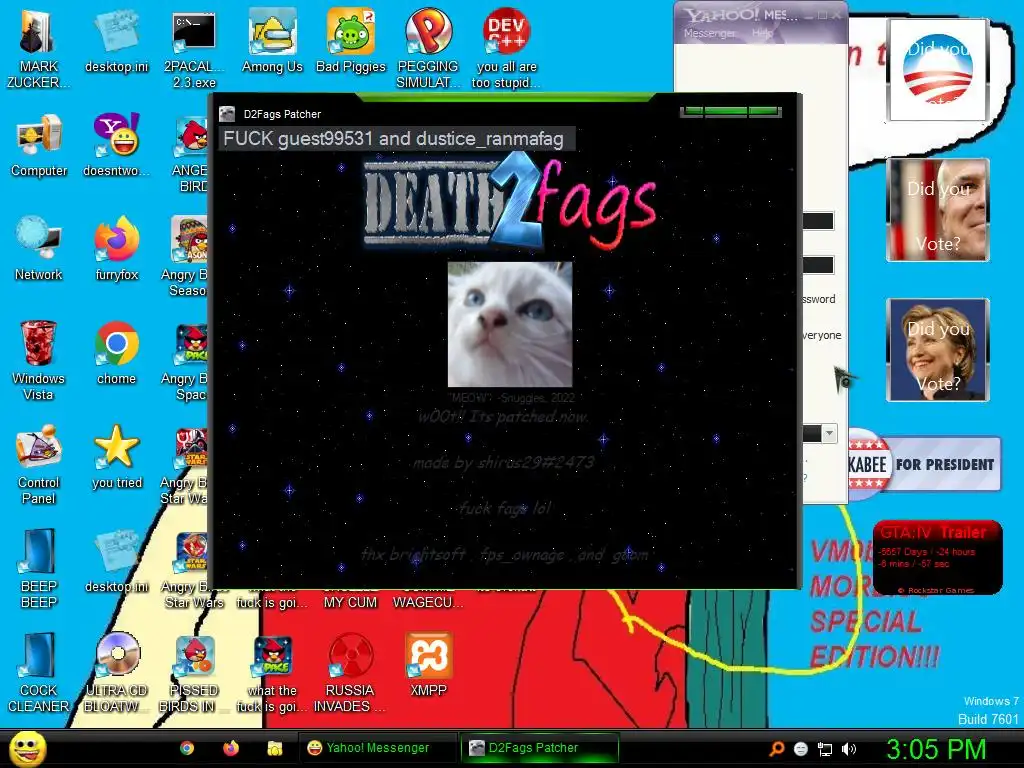
Task: Open the pinned folder icon on the taskbar
Action: [274, 748]
